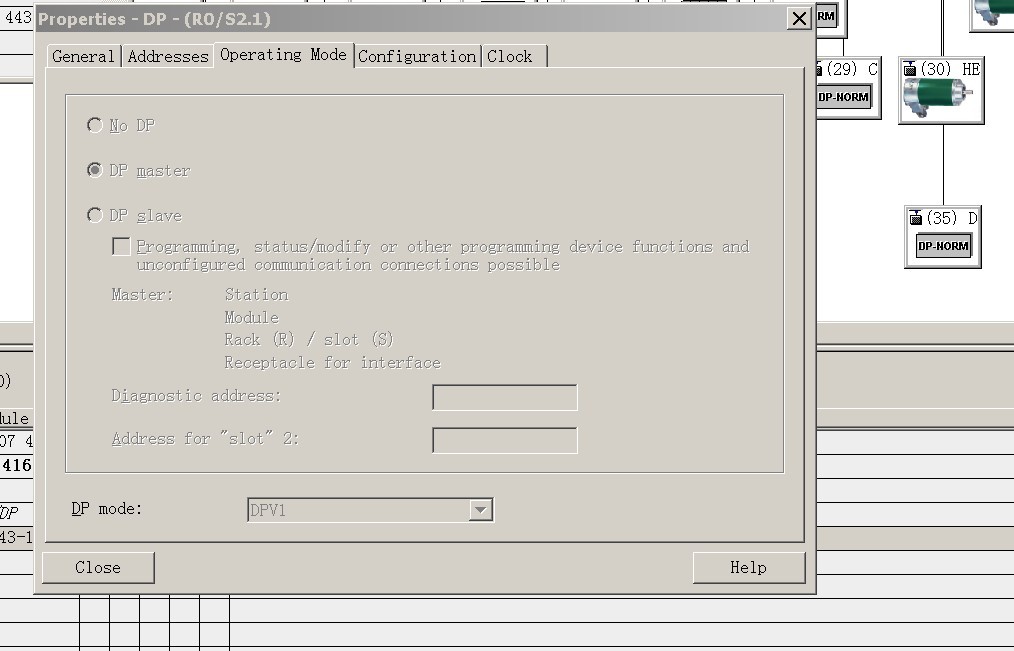Choose the No DP radio button
Screen dimensions: 1014x651
coord(95,125)
